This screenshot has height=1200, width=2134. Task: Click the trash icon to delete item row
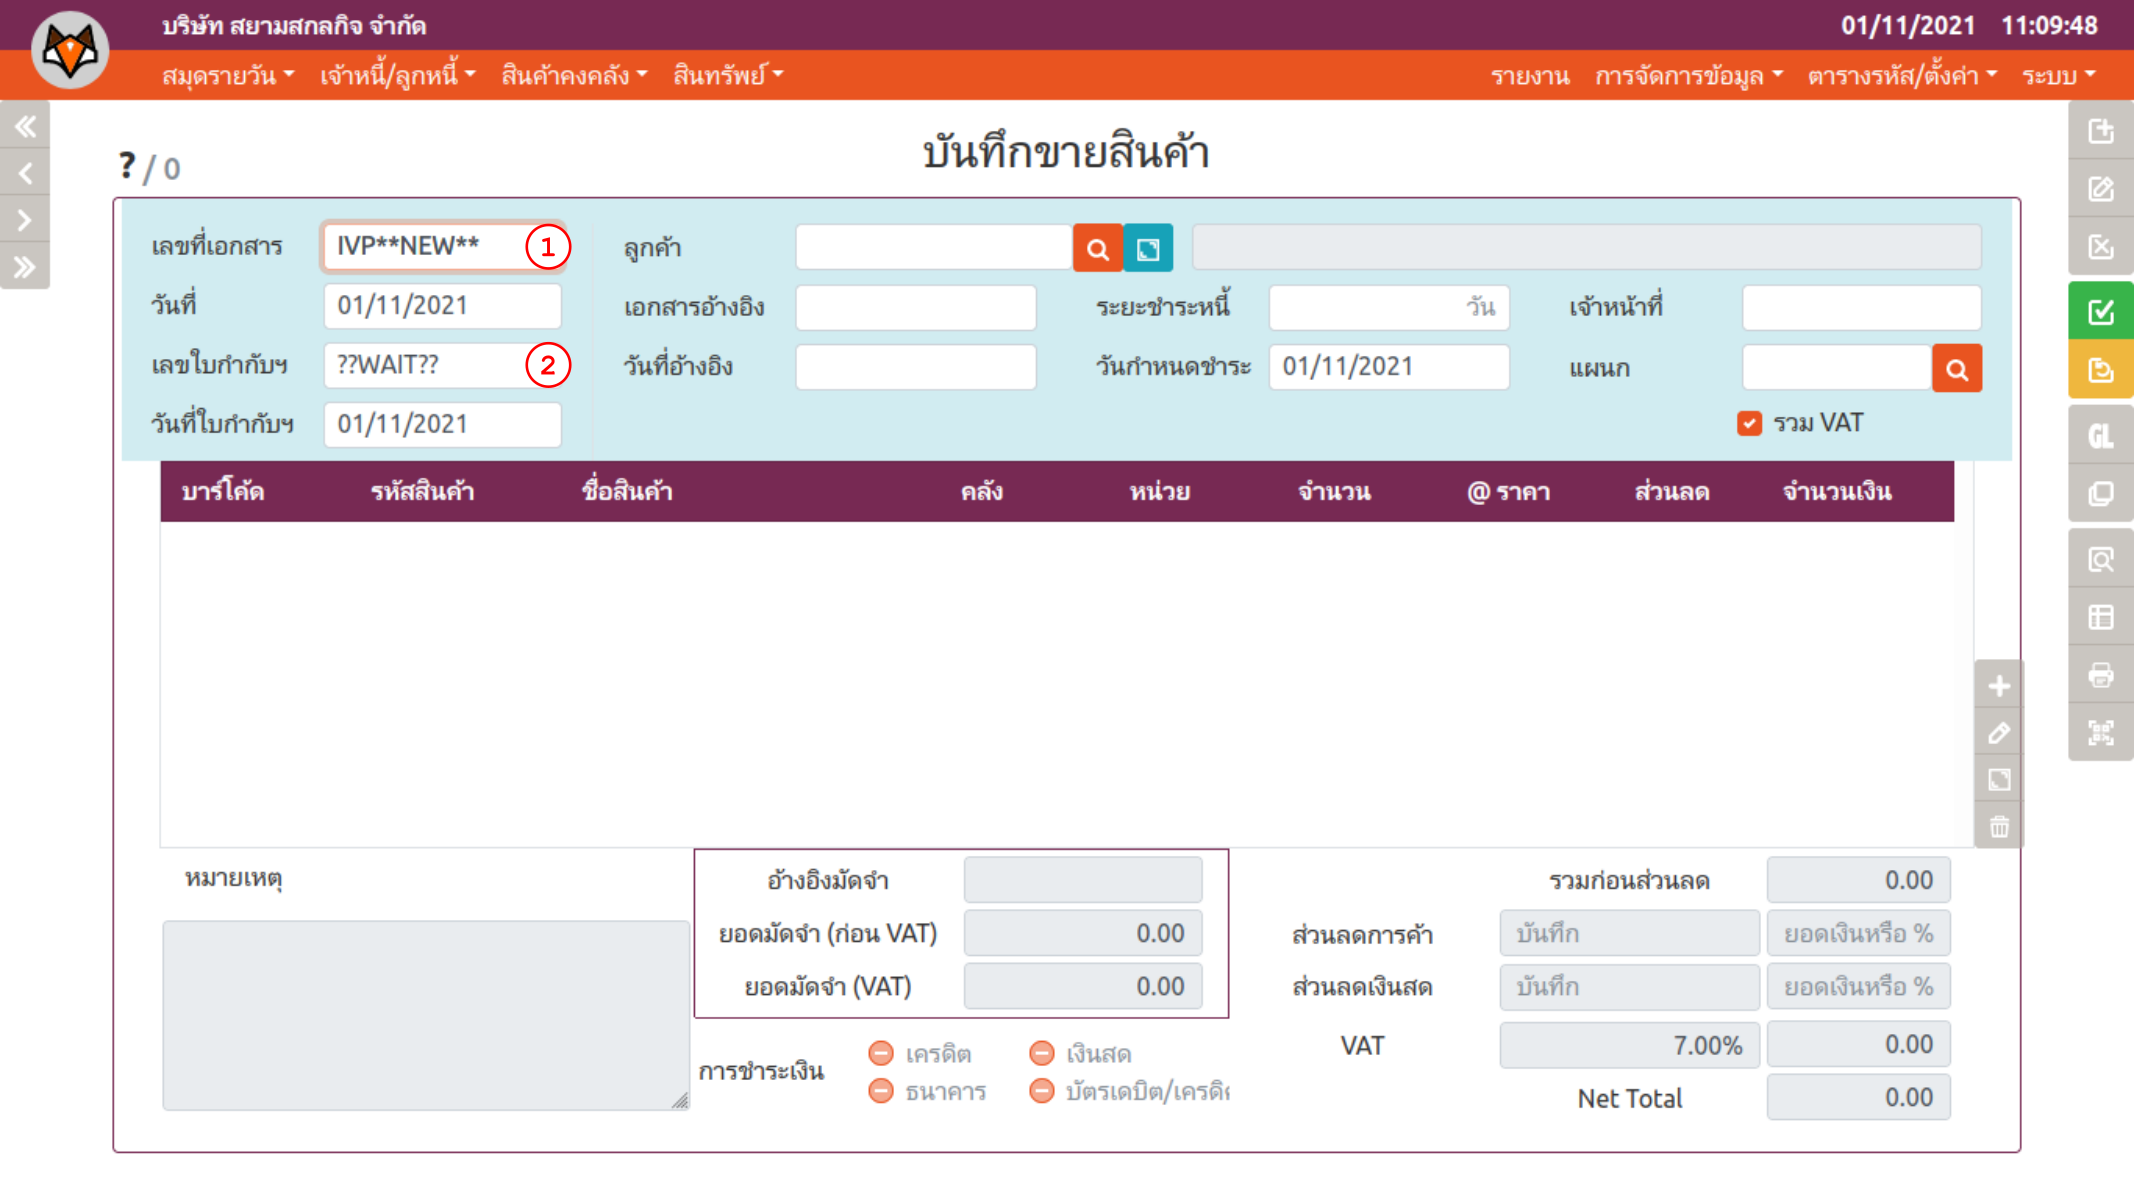(1999, 827)
